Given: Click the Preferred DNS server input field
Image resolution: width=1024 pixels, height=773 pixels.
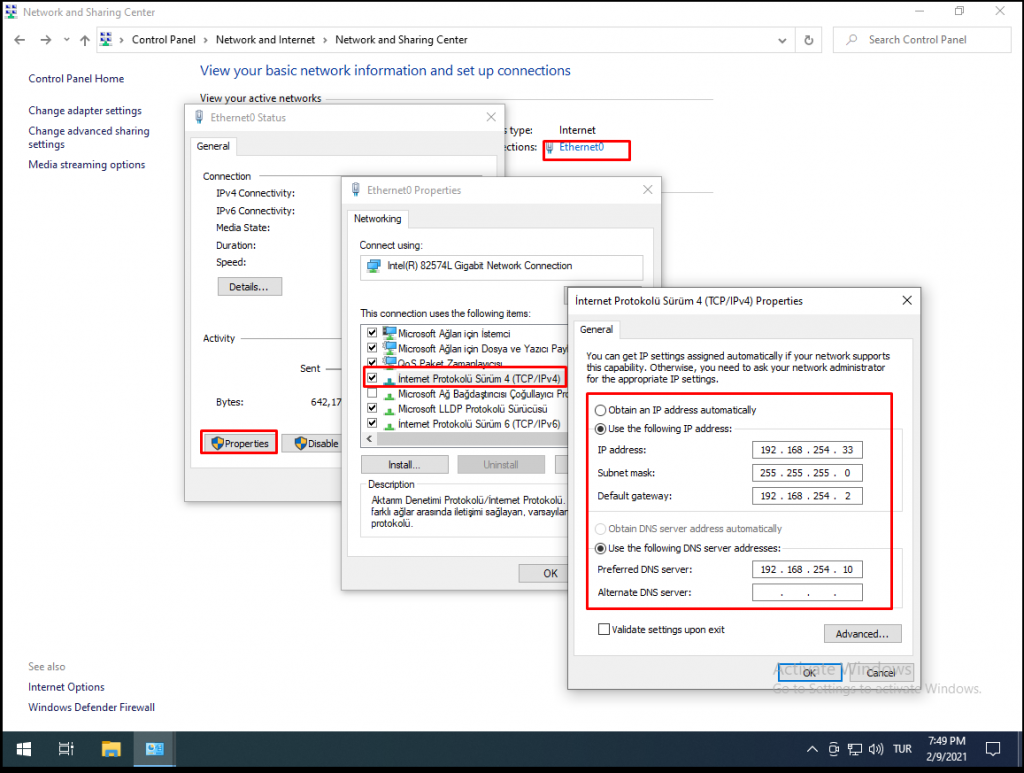Looking at the screenshot, I should coord(807,569).
